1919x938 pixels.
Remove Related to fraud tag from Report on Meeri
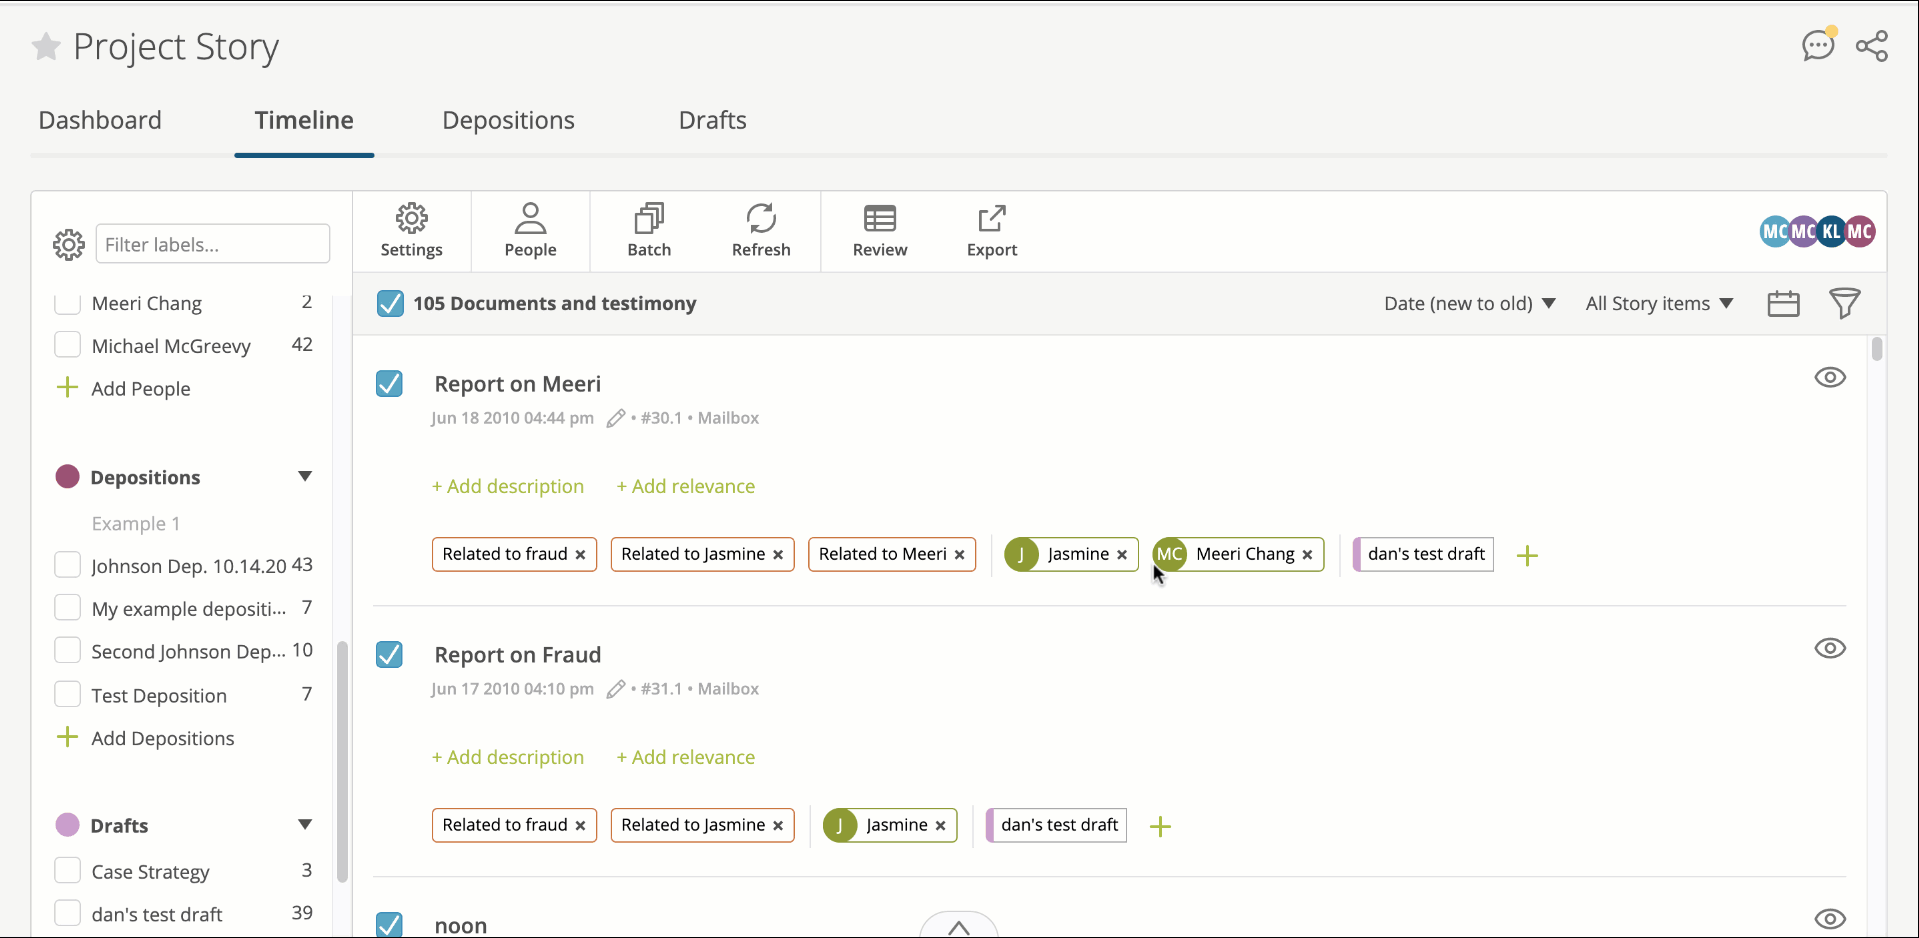coord(580,555)
